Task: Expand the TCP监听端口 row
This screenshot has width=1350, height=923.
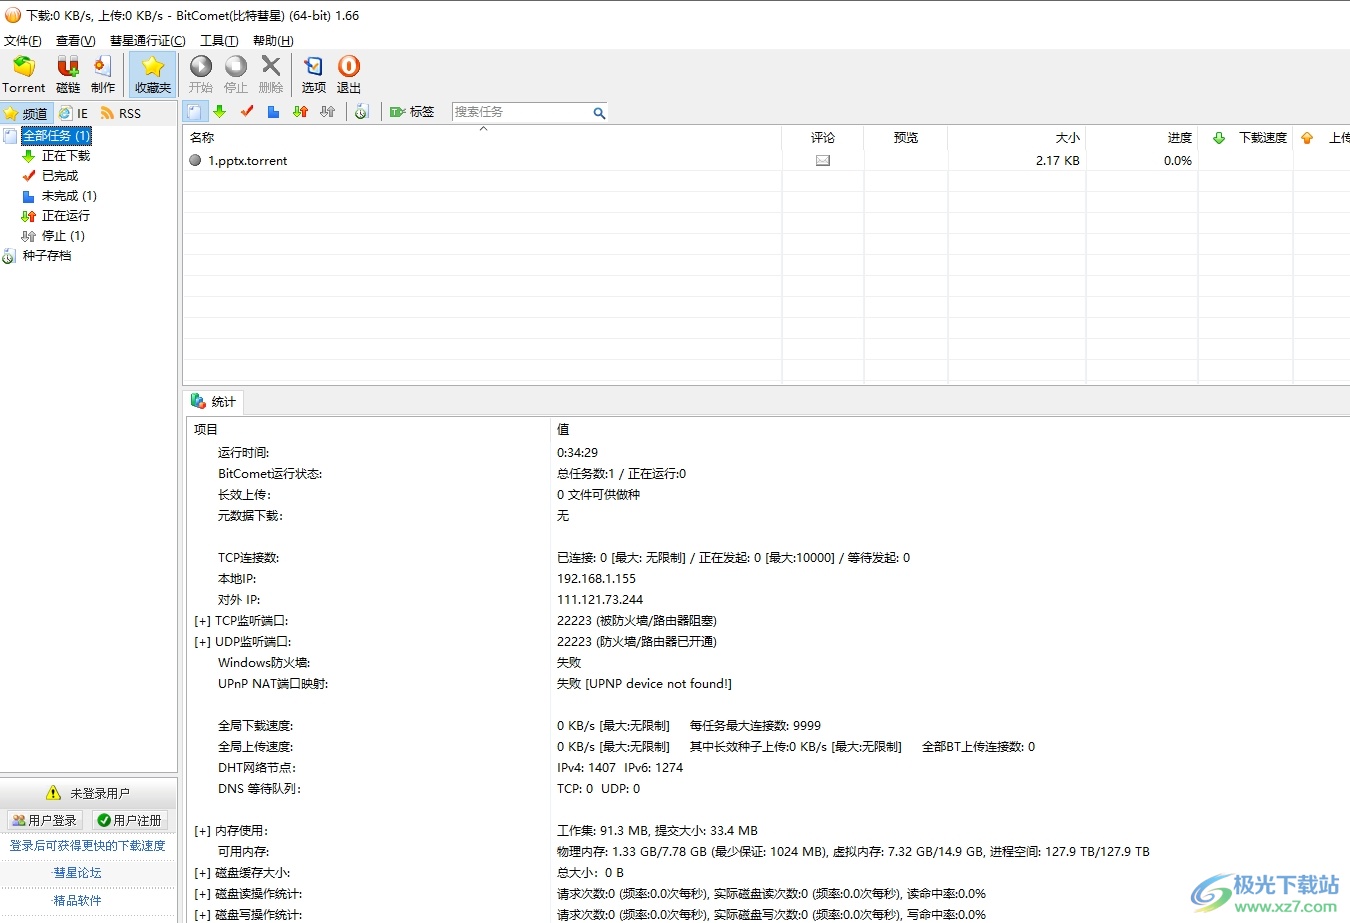Action: 202,621
